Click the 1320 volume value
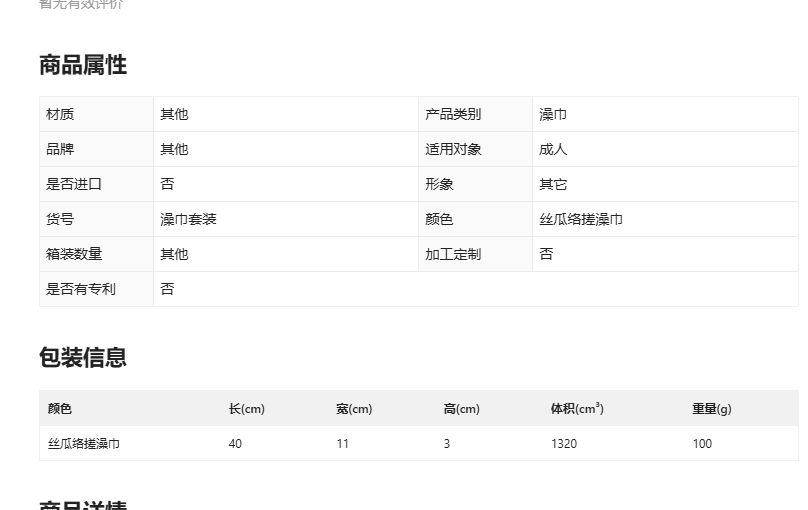The width and height of the screenshot is (808, 510). 564,443
